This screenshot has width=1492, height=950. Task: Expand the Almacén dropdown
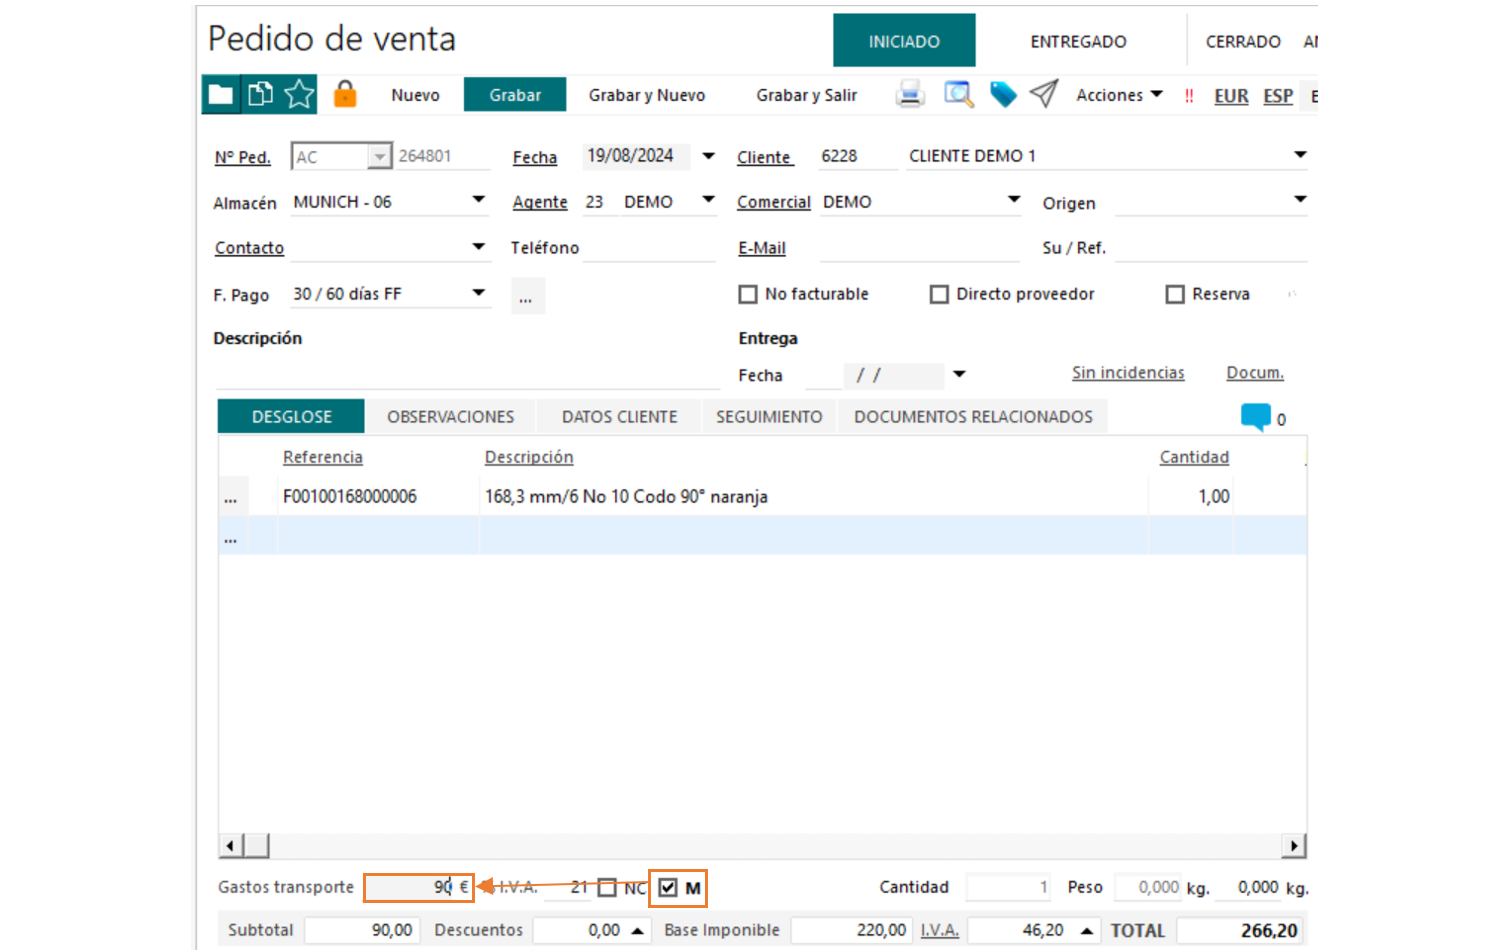[x=479, y=200]
